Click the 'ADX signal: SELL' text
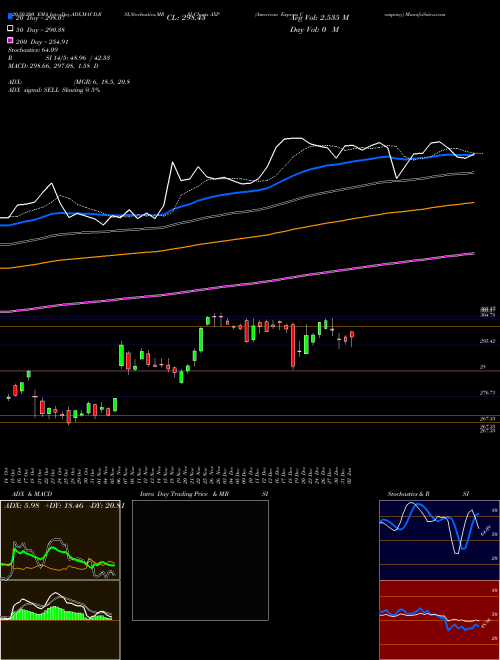This screenshot has width=500, height=660. coord(34,90)
